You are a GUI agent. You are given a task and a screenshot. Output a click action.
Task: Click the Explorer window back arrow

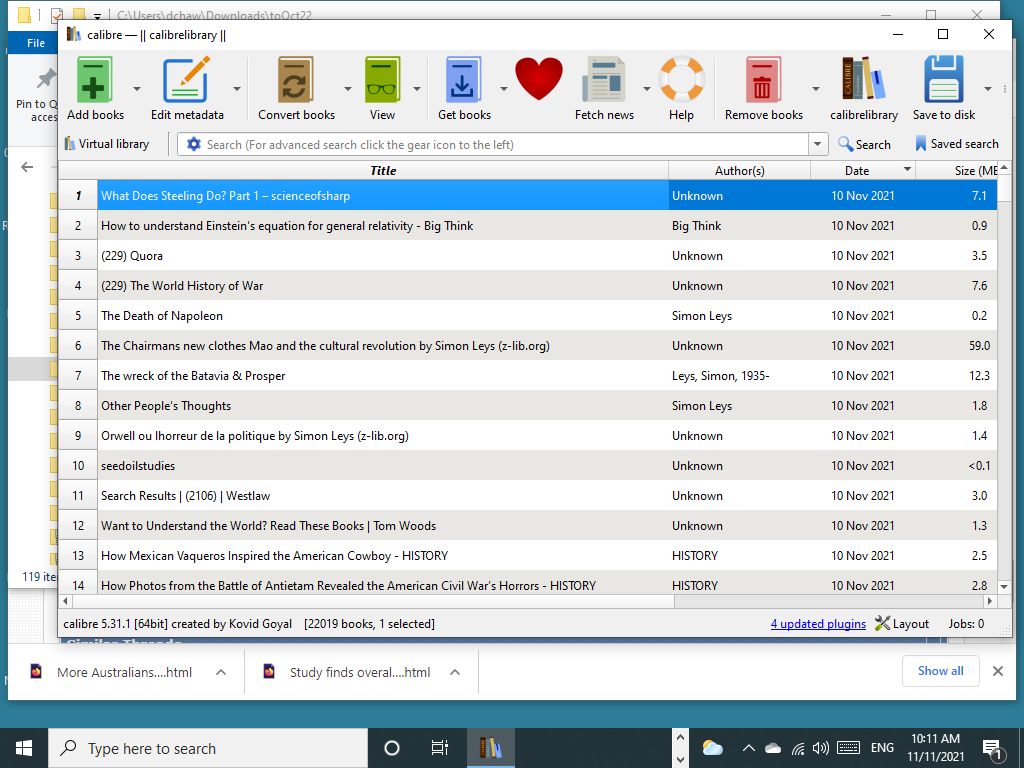pos(27,167)
